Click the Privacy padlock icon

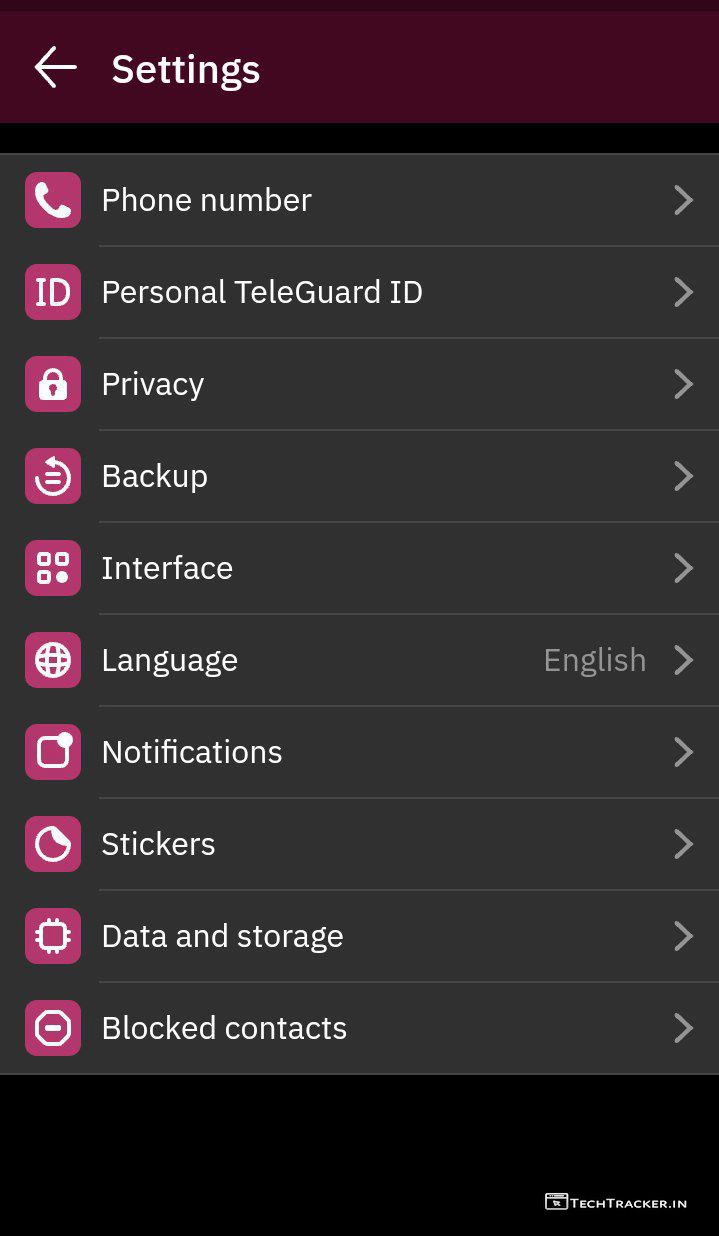coord(53,384)
